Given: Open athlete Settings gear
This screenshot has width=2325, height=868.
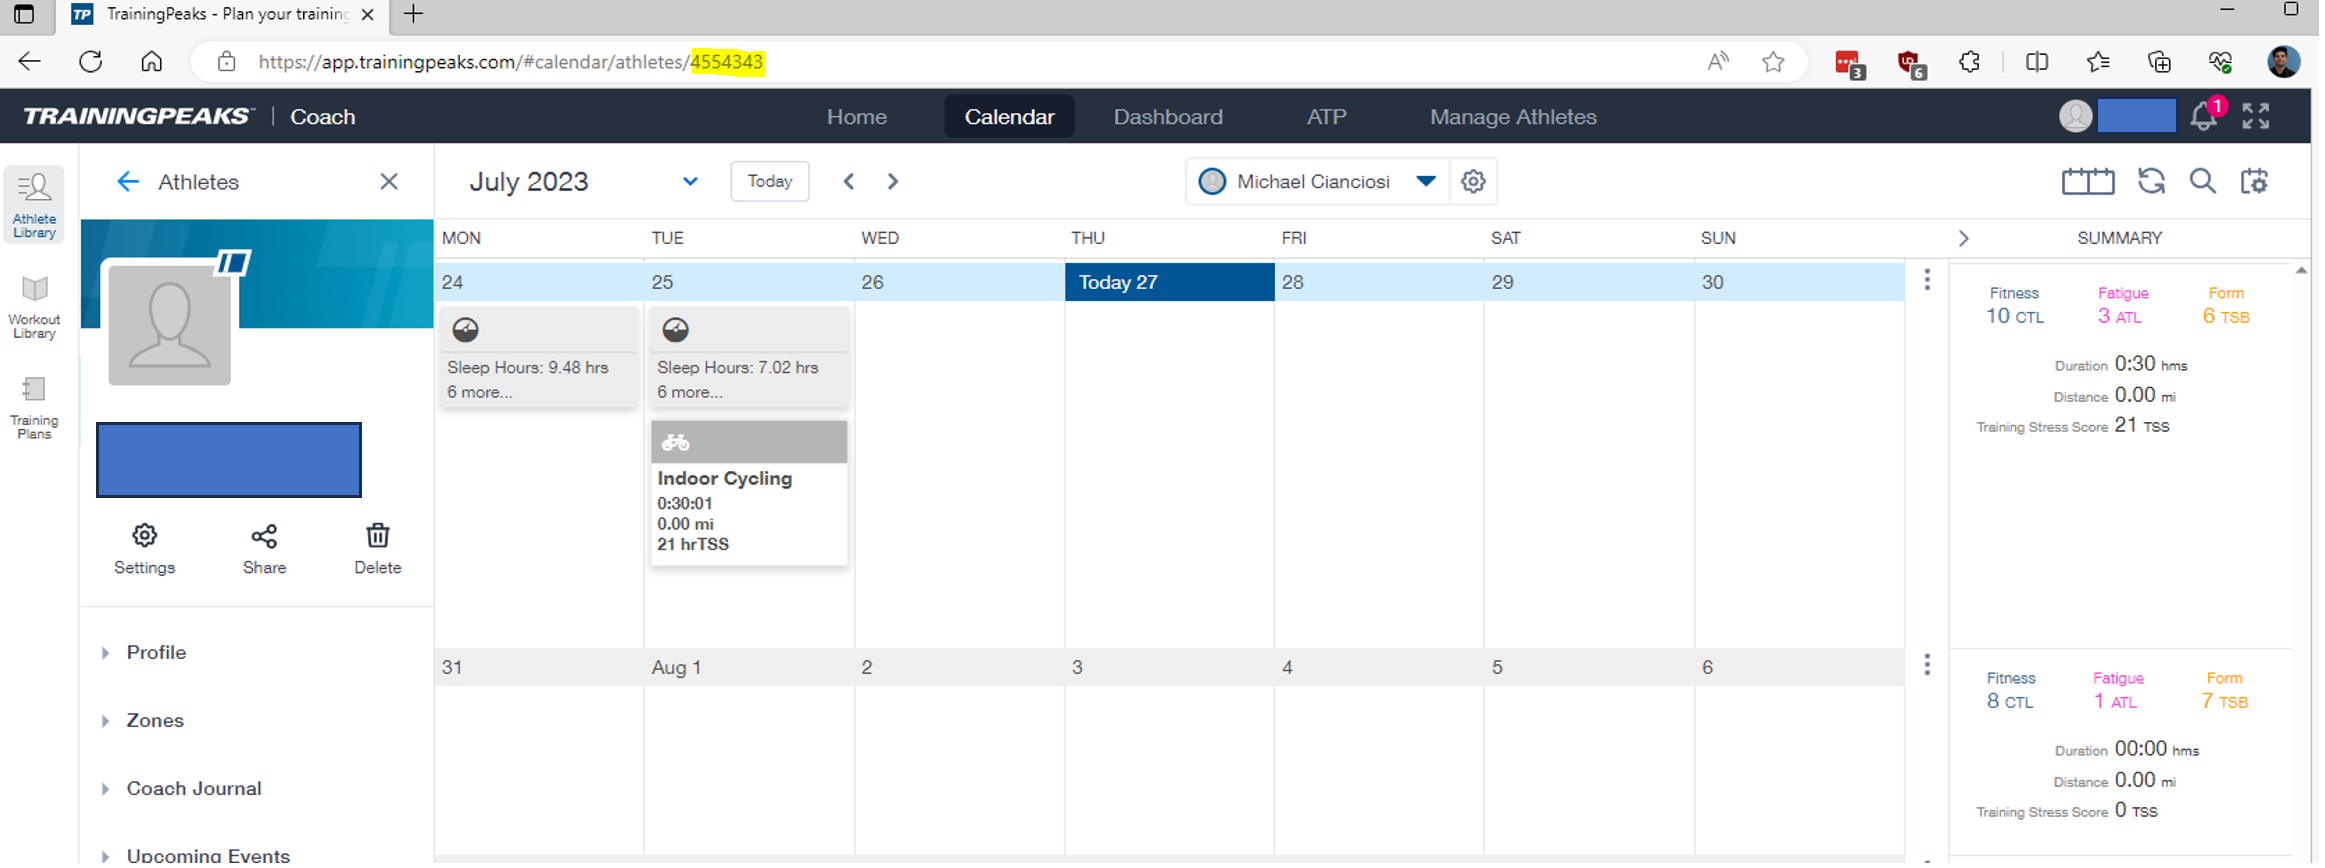Looking at the screenshot, I should (145, 549).
